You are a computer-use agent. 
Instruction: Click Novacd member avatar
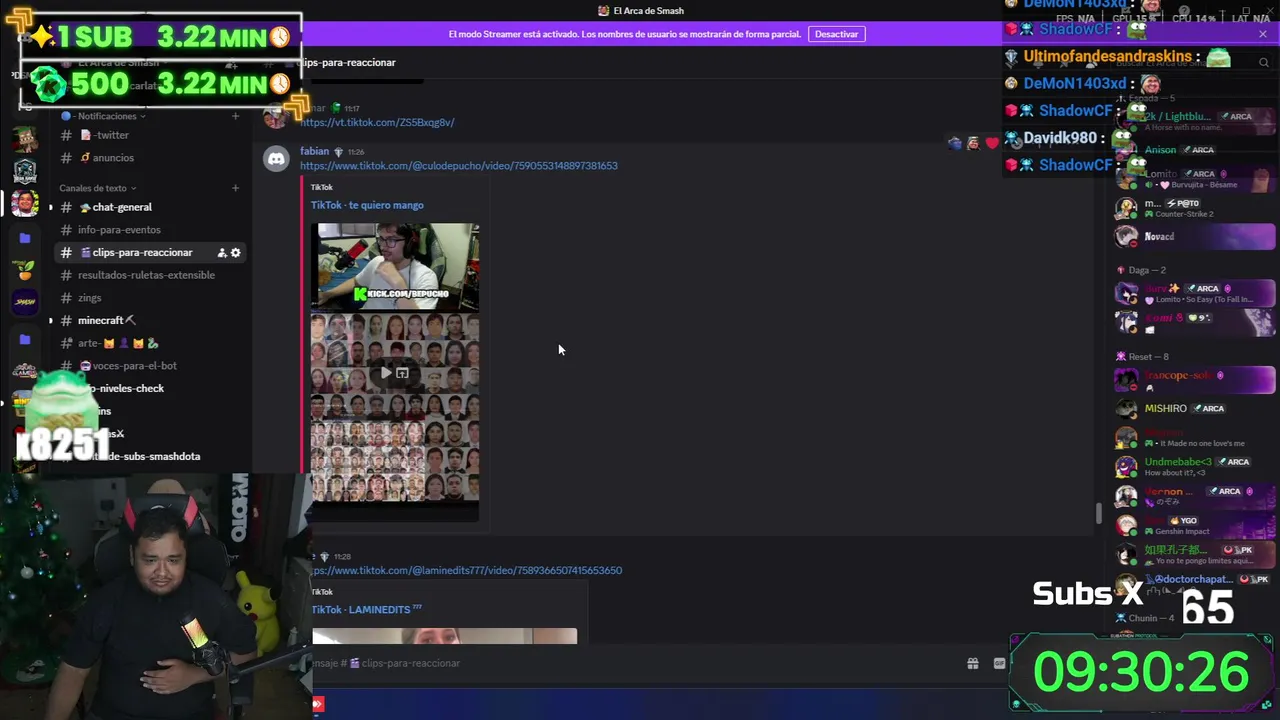click(x=1127, y=237)
